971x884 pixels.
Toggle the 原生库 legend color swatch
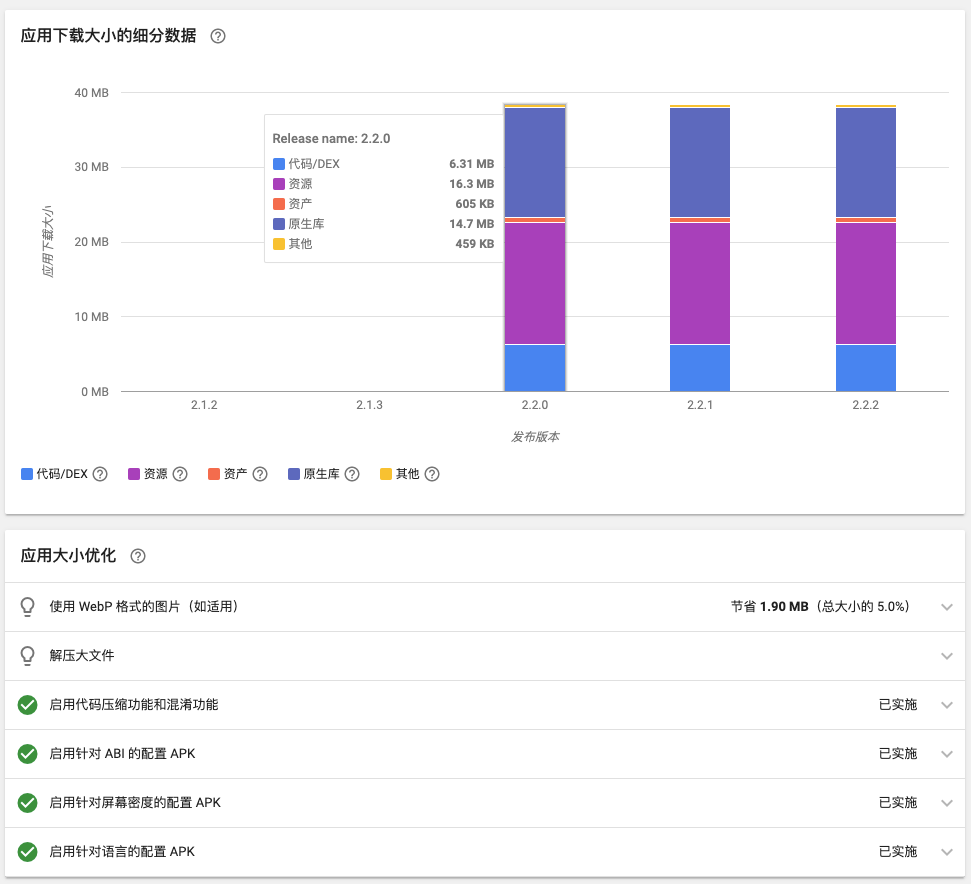[x=294, y=474]
